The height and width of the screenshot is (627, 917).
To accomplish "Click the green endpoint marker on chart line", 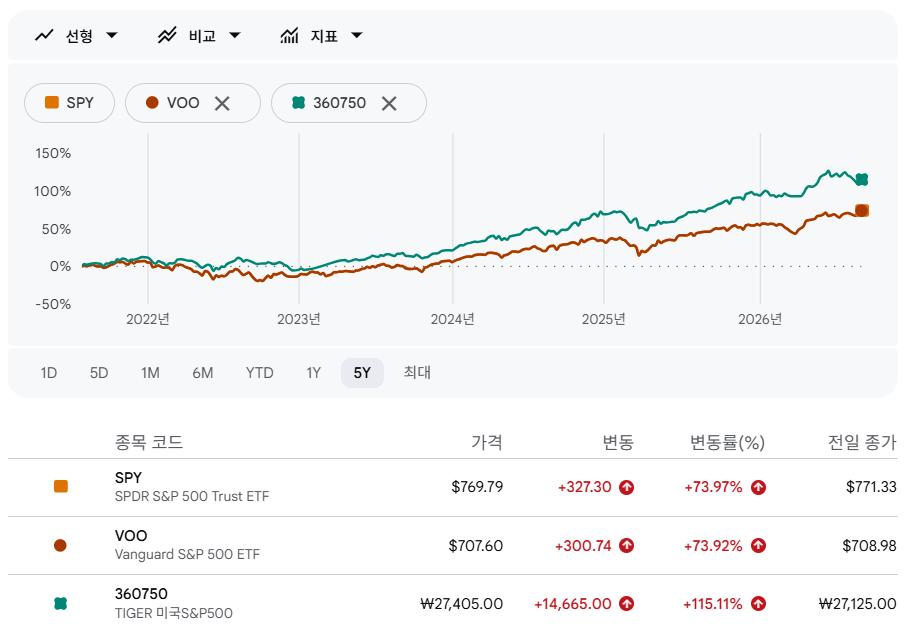I will click(x=861, y=180).
